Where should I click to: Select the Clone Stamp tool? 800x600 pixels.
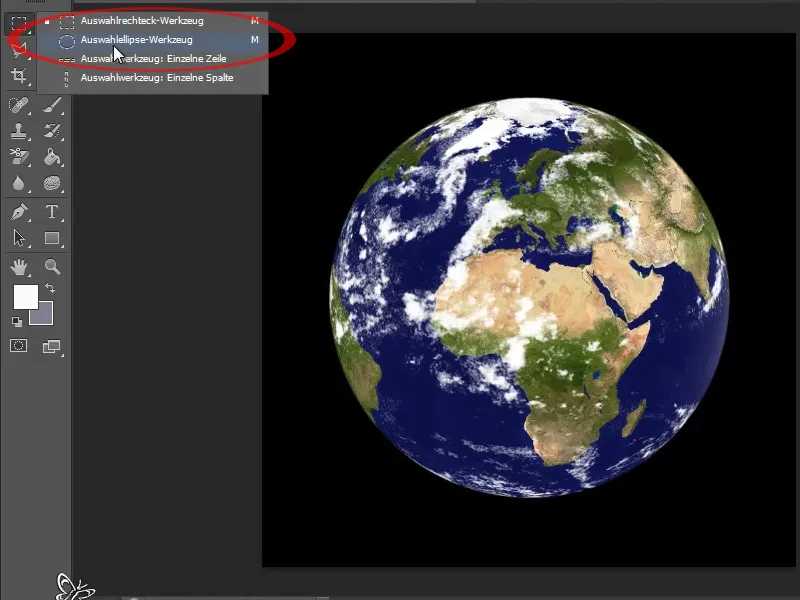tap(19, 131)
